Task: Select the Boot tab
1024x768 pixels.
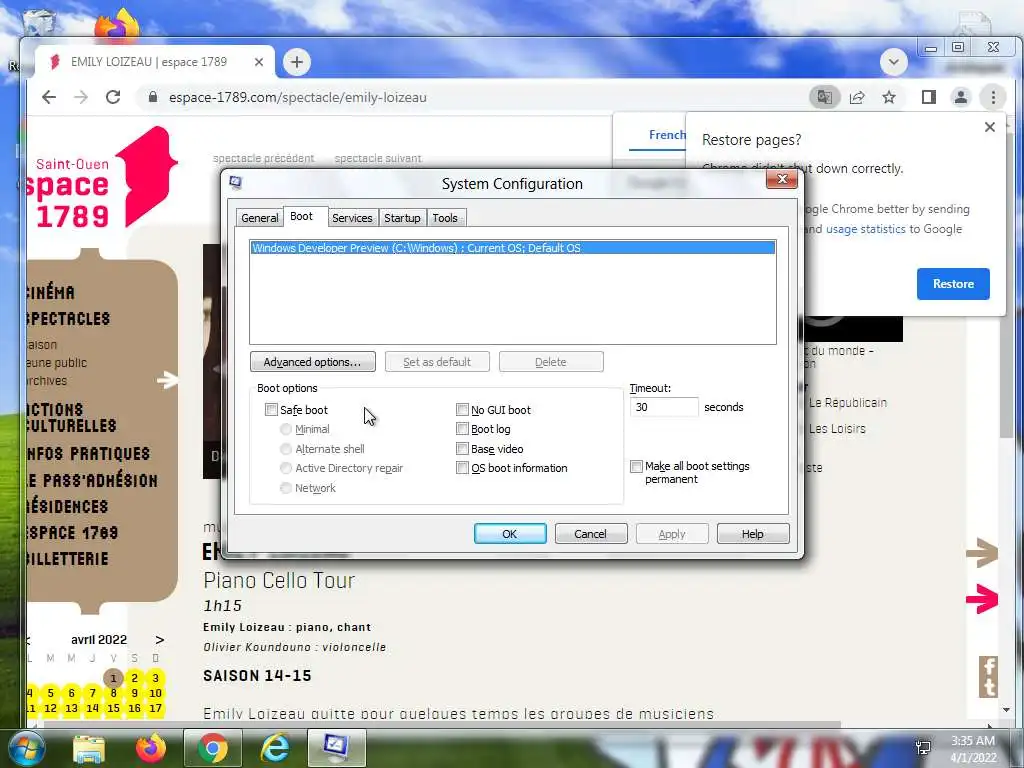Action: [301, 216]
